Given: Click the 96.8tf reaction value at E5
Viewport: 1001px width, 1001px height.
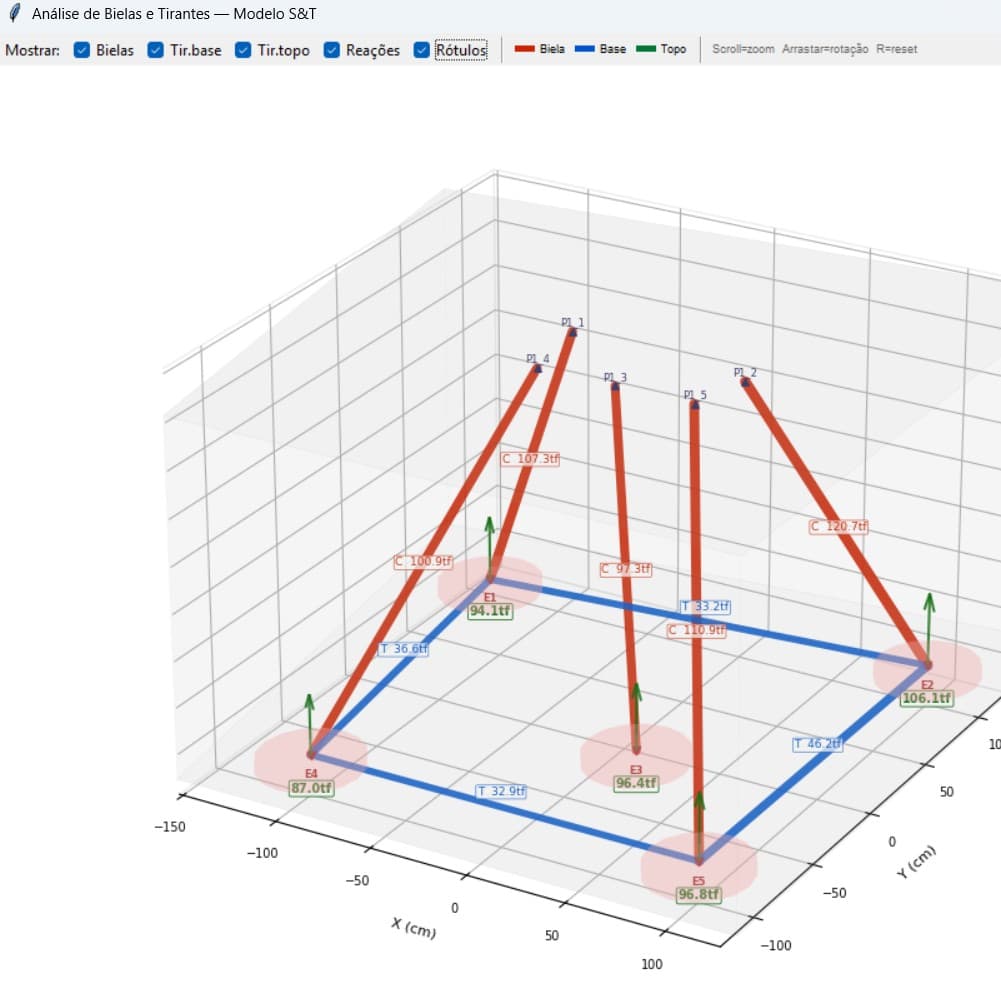Looking at the screenshot, I should pos(698,894).
